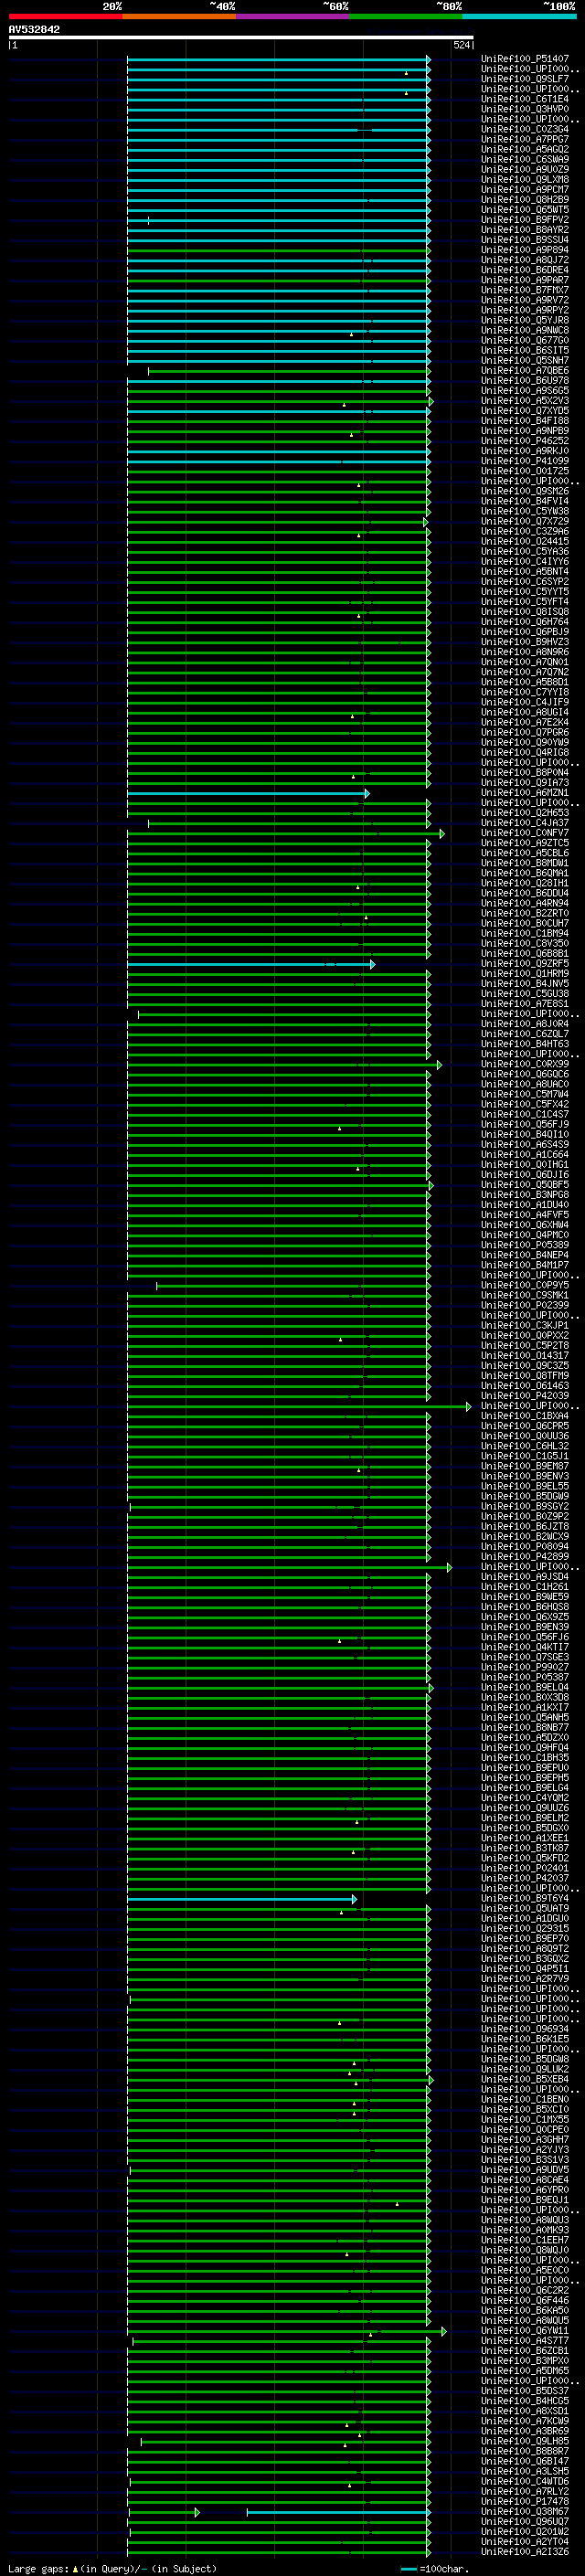Select hit label UniRef100_P17478
Viewport: 585px width, 2576px height.
525,2502
